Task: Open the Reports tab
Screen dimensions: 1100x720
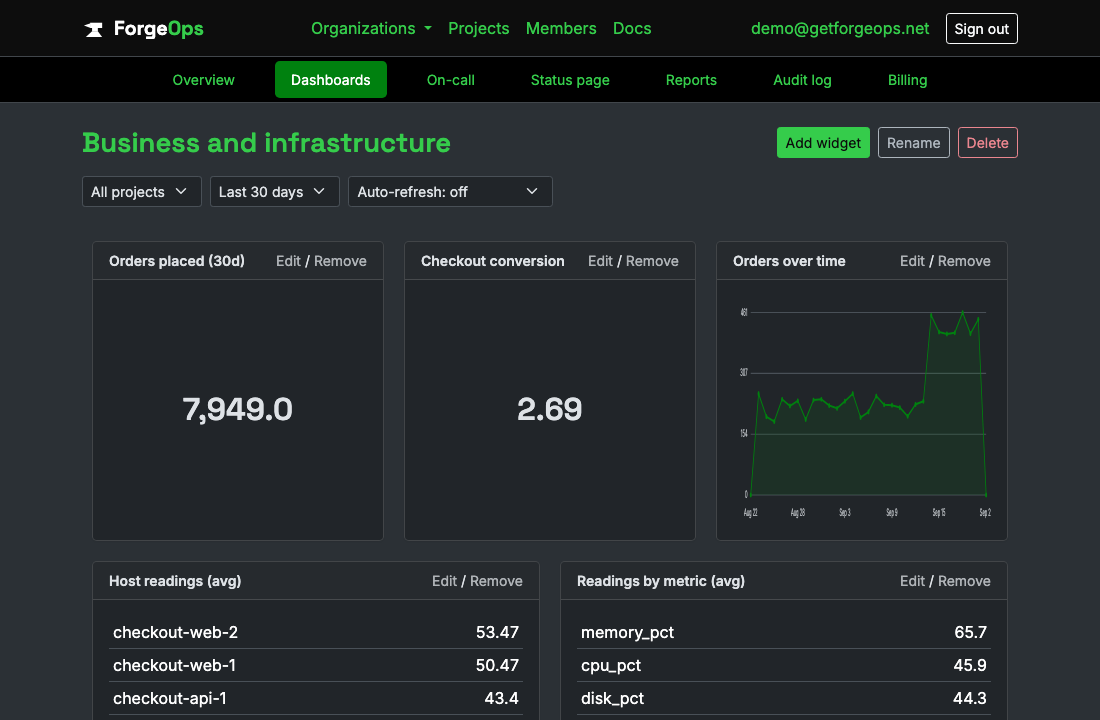Action: tap(691, 80)
